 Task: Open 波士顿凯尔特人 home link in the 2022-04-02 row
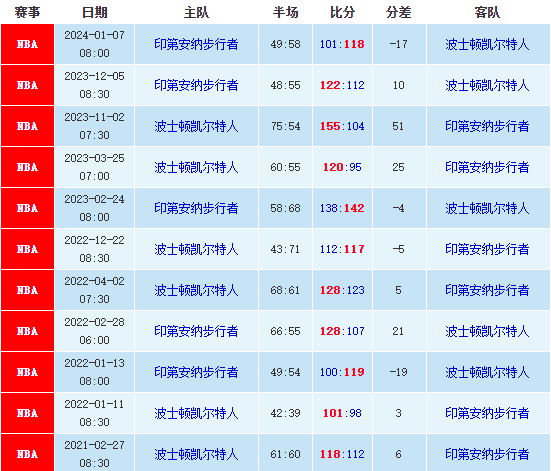click(x=196, y=290)
